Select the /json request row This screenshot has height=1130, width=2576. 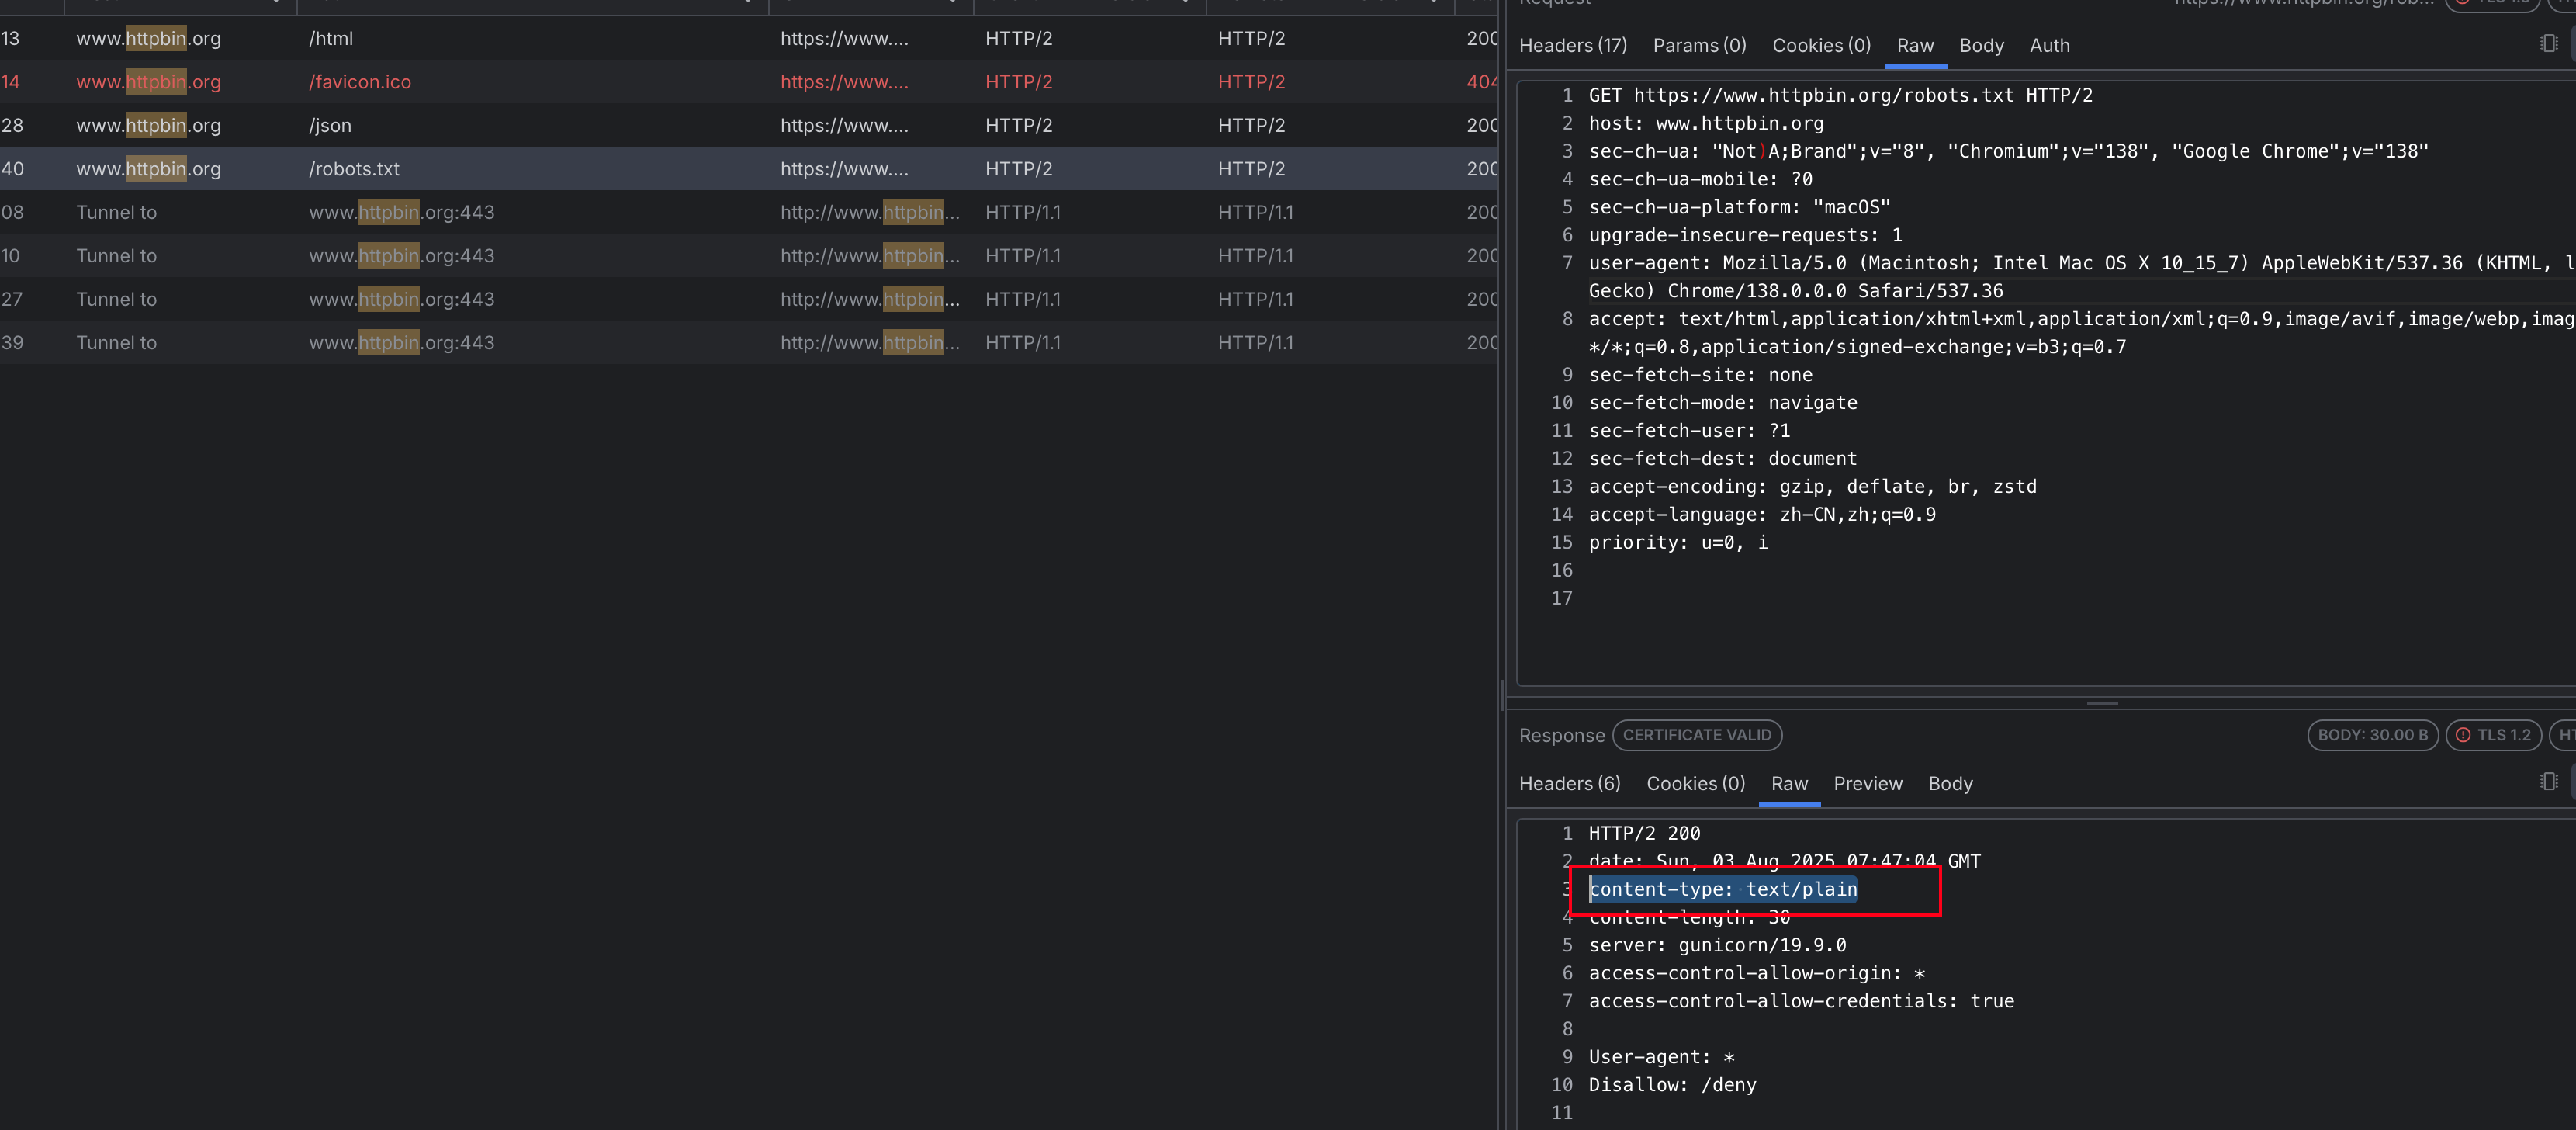pyautogui.click(x=330, y=126)
